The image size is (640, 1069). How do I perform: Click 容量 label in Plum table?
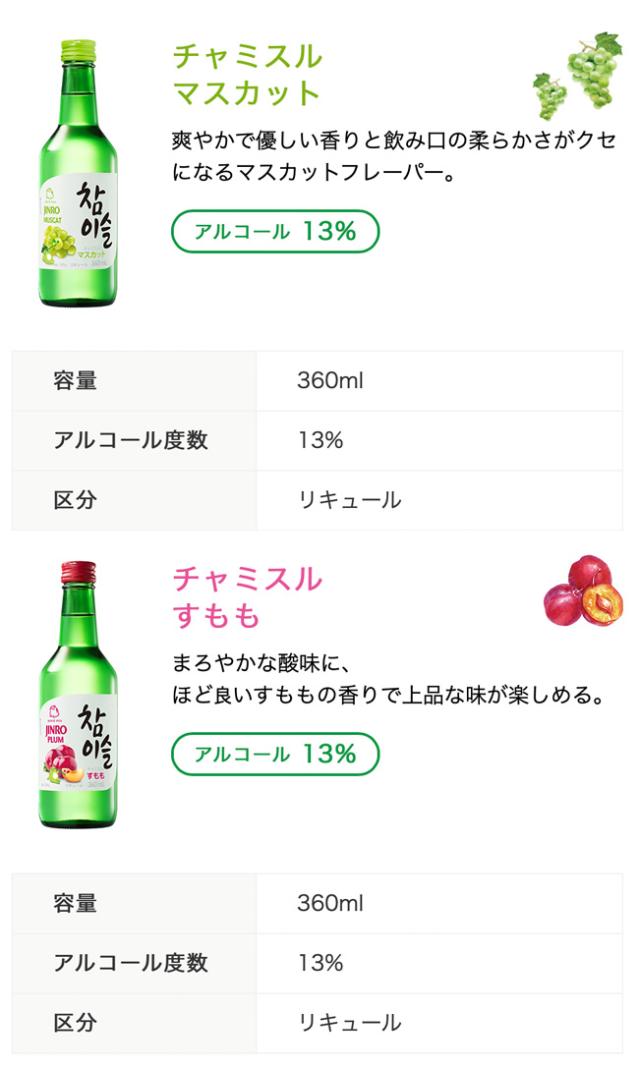point(75,904)
